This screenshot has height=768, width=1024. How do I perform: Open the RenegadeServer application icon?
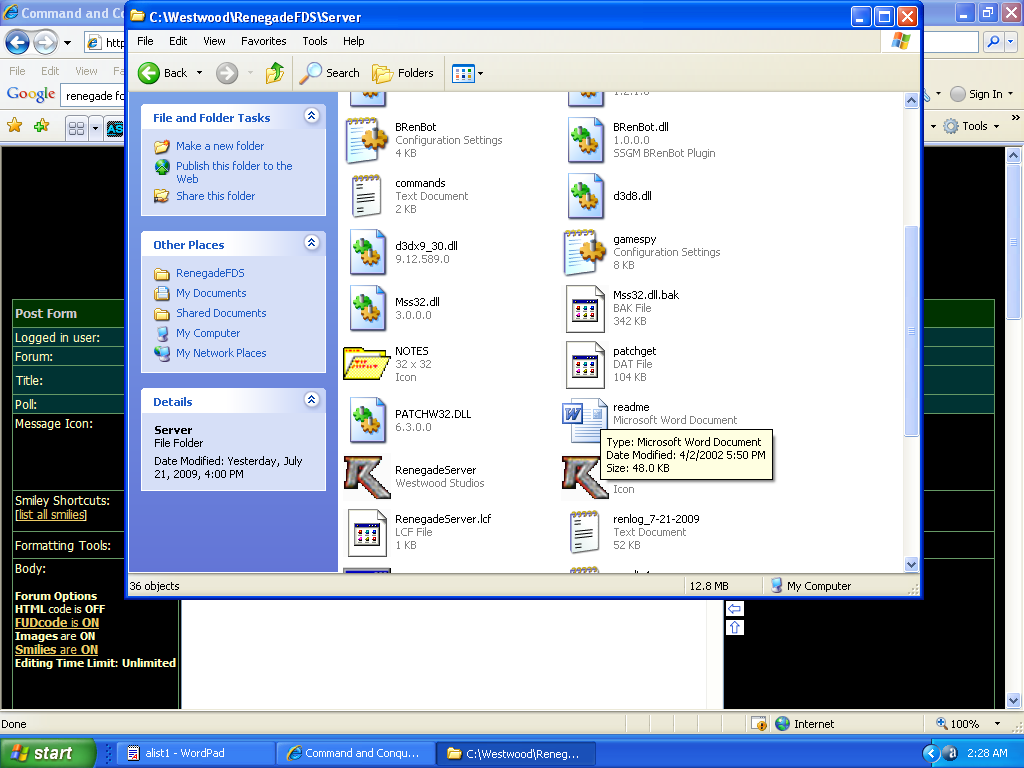click(x=367, y=477)
